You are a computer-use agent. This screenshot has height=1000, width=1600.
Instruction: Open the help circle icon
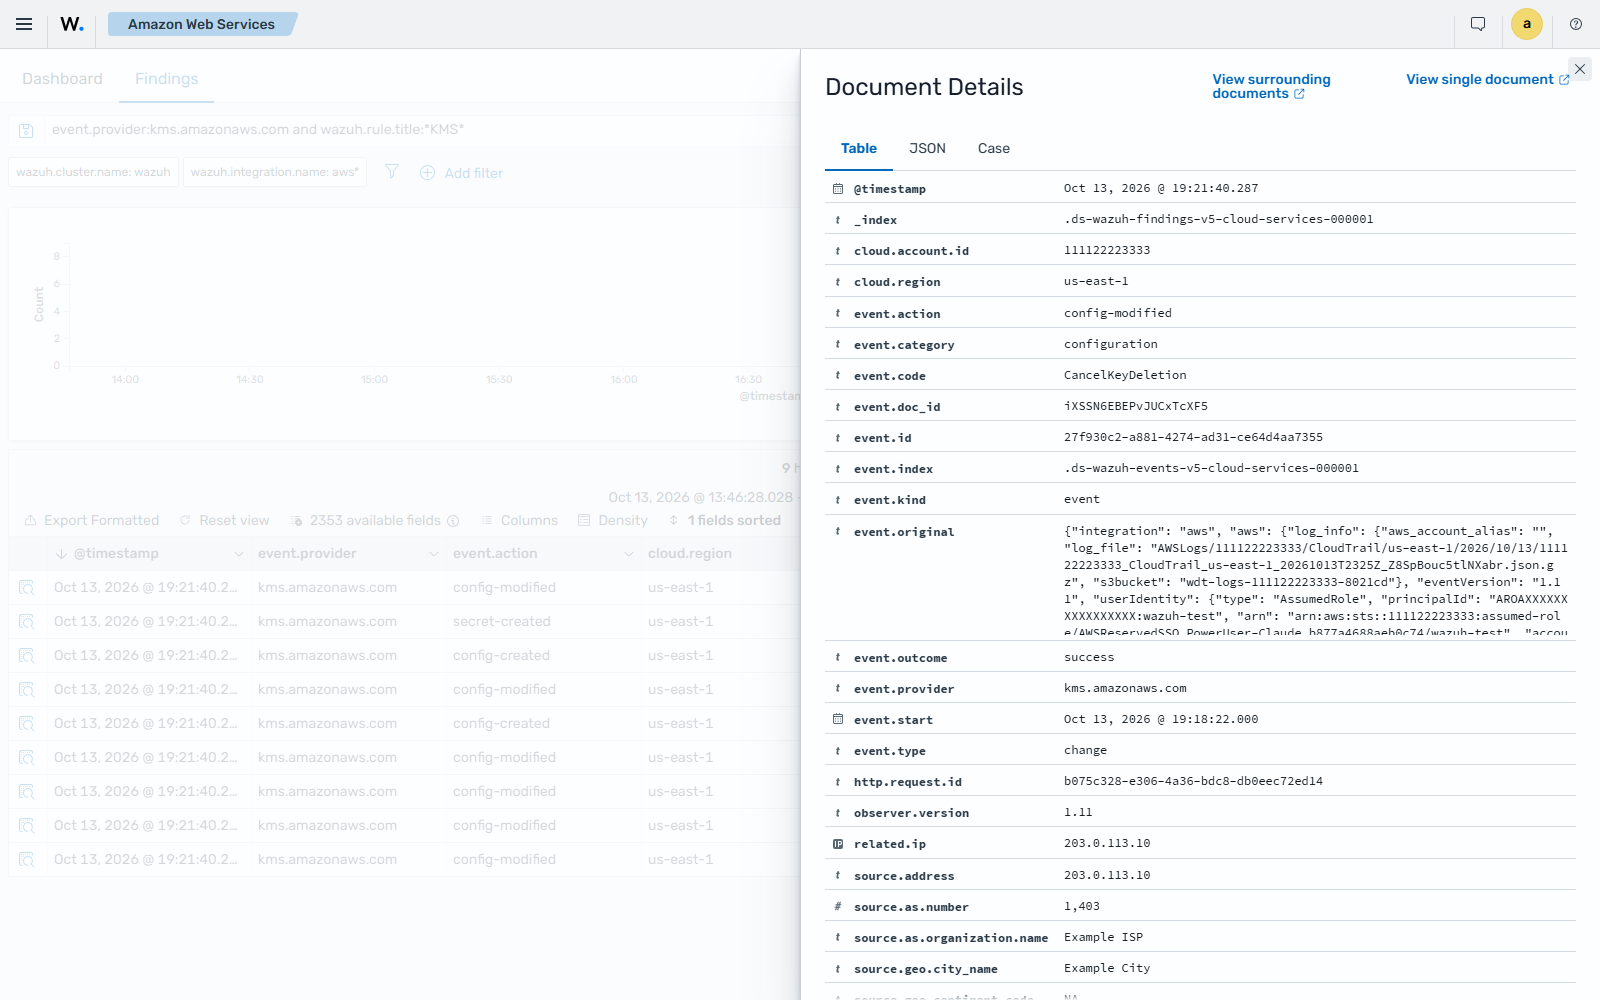1576,24
